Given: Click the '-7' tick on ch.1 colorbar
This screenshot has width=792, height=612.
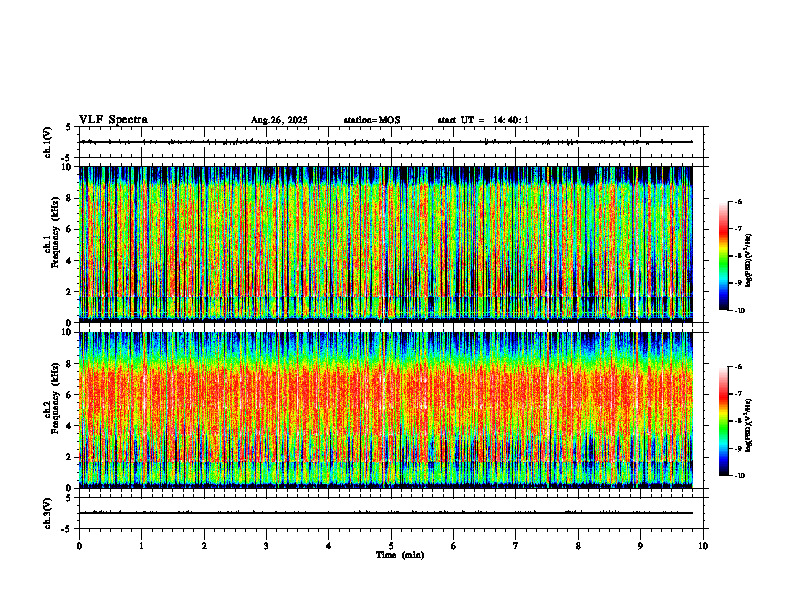Looking at the screenshot, I should coord(738,229).
